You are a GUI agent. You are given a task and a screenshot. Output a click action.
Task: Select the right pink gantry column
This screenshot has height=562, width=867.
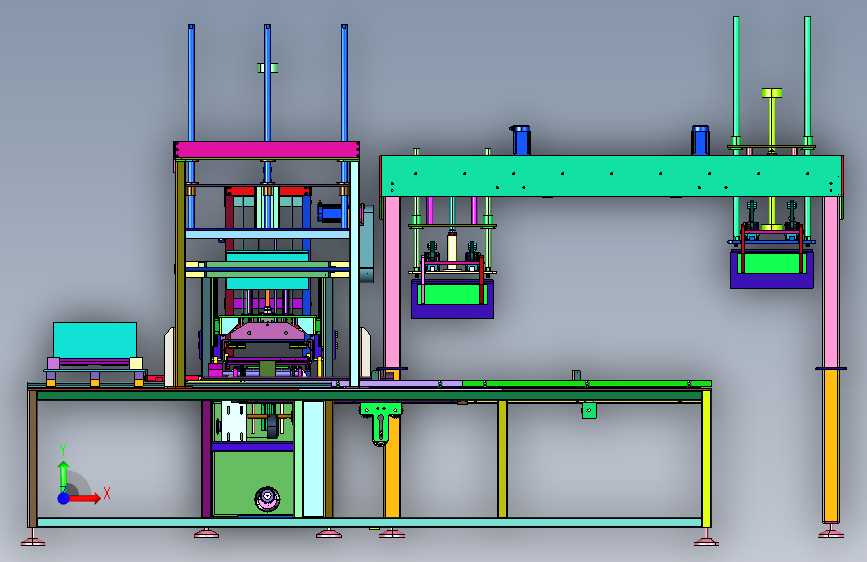[x=831, y=282]
